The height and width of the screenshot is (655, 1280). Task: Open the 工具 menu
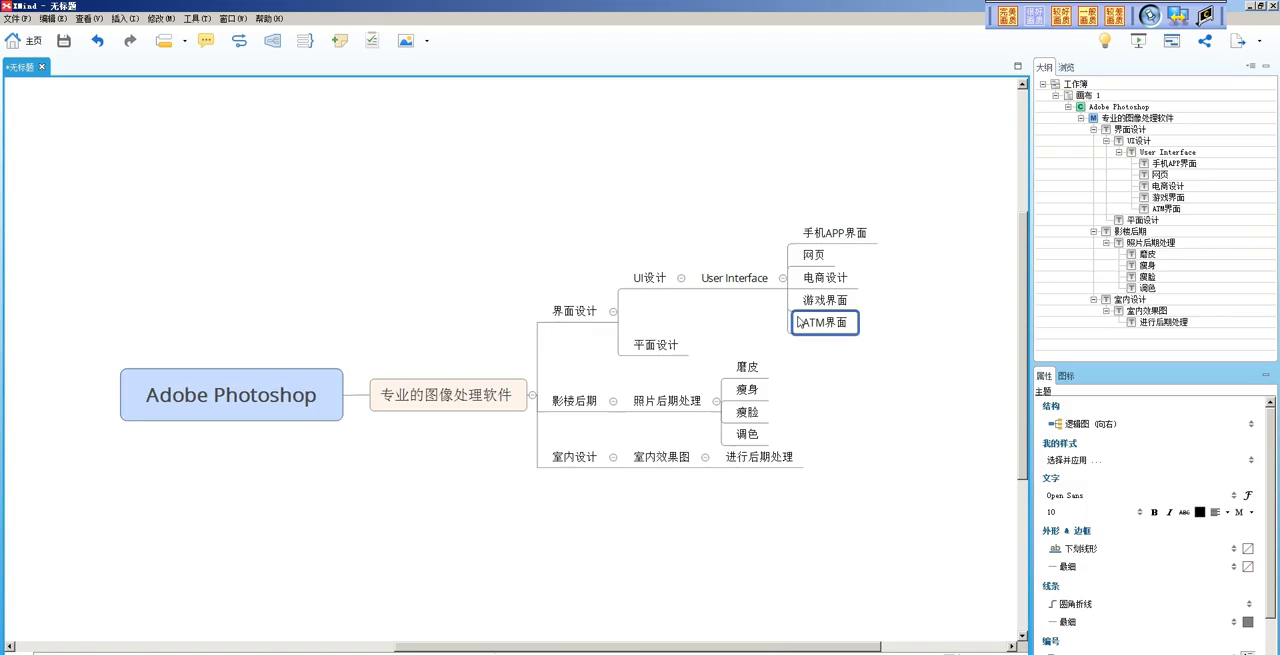197,19
